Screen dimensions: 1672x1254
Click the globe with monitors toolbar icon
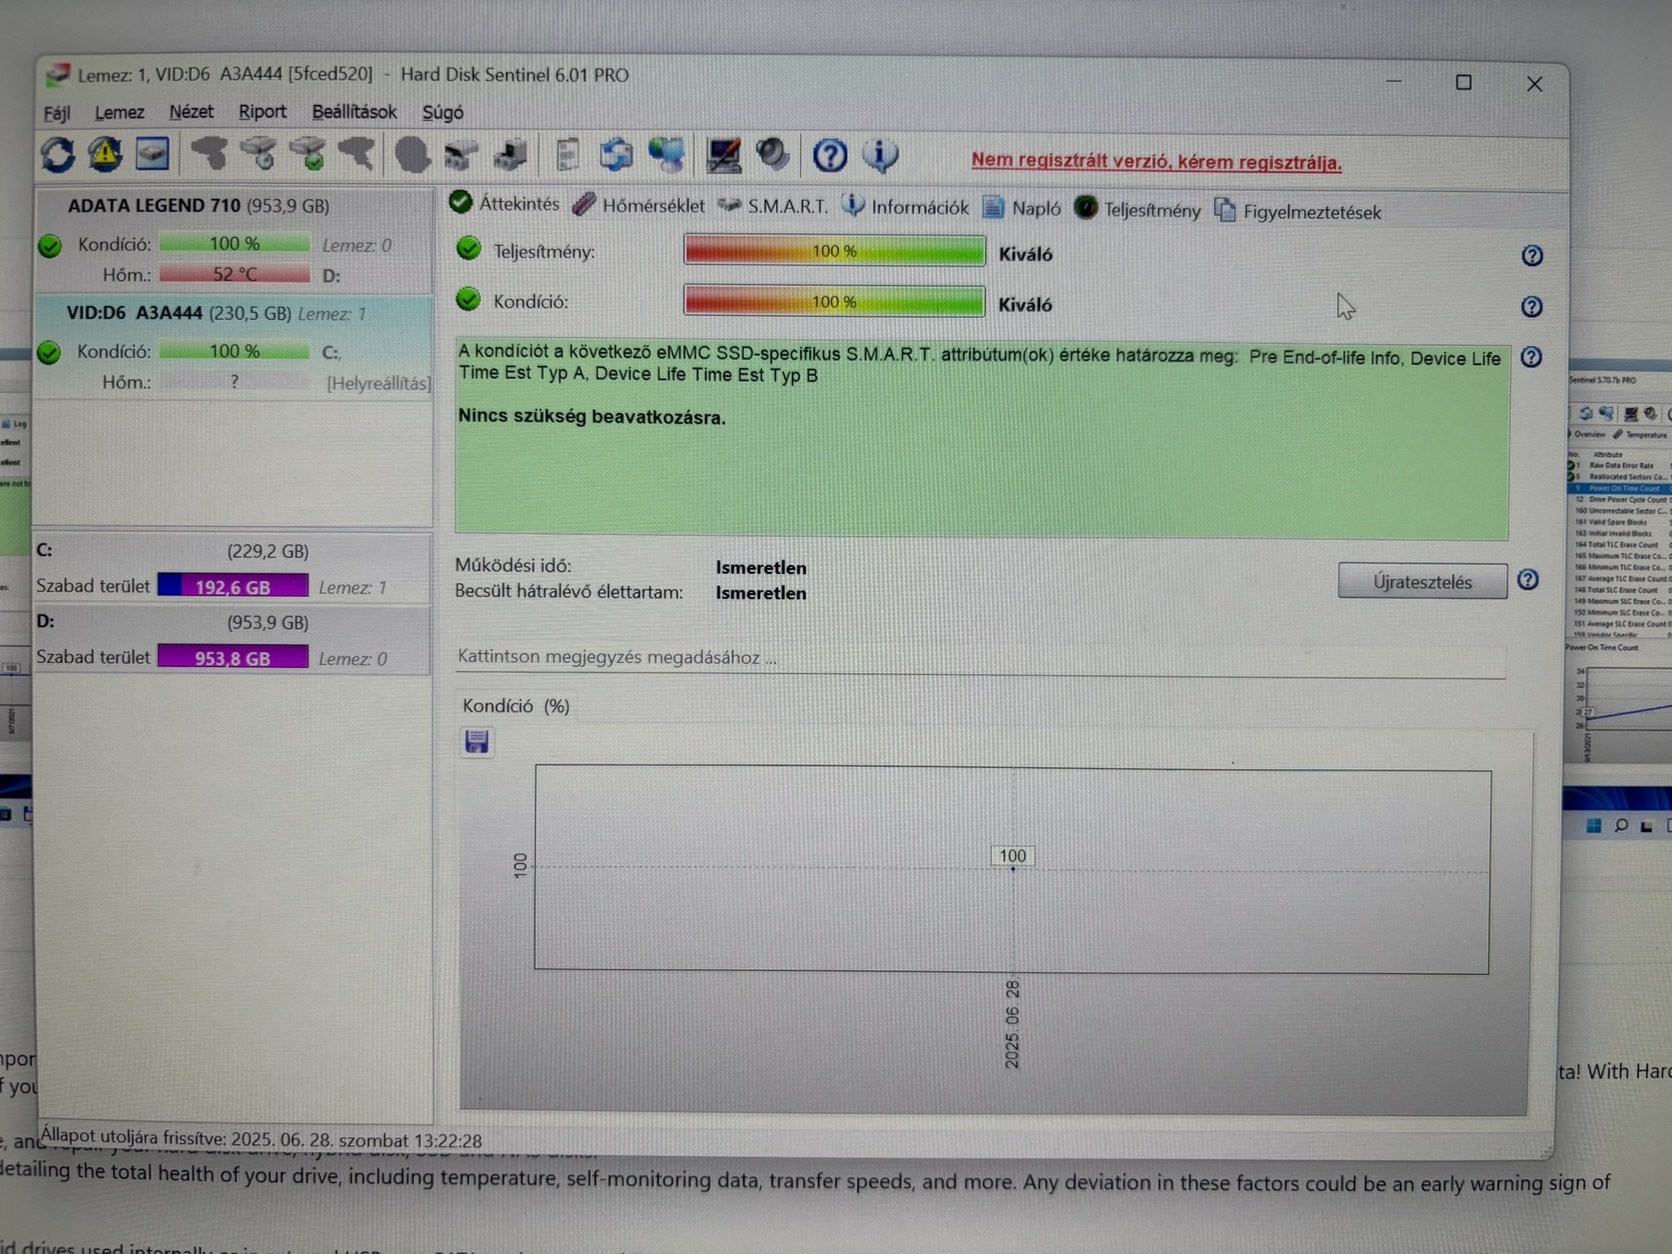click(x=666, y=155)
